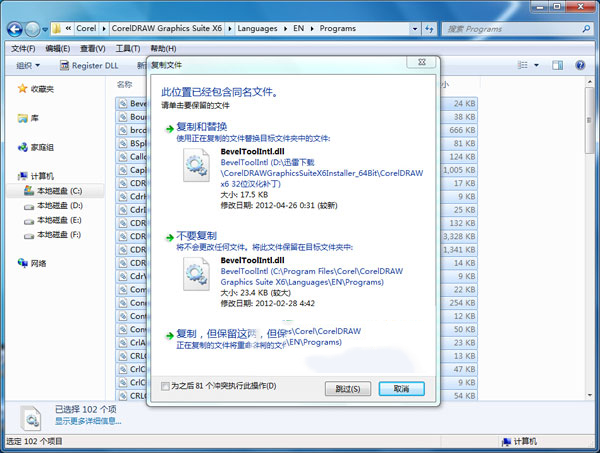Viewport: 600px width, 453px height.
Task: Select 本地磁盘 (F:) drive
Action: click(53, 235)
